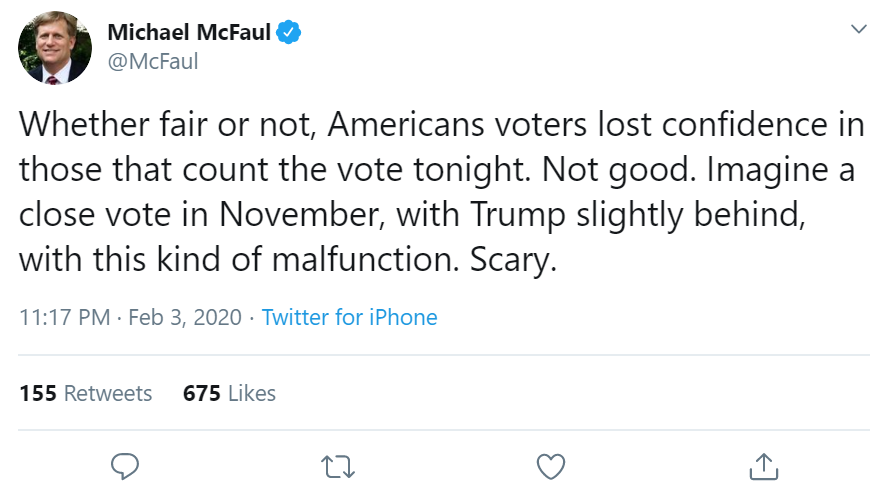View the 155 Retweets list
This screenshot has height=499, width=891.
pyautogui.click(x=86, y=393)
